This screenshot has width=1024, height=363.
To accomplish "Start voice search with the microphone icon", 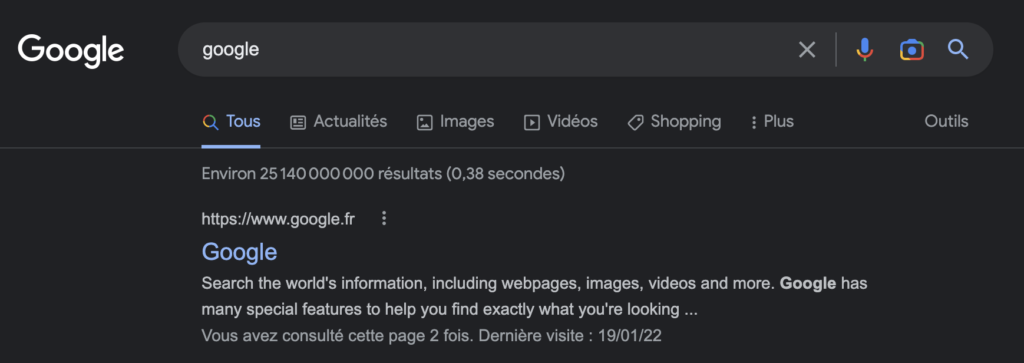I will pyautogui.click(x=865, y=50).
